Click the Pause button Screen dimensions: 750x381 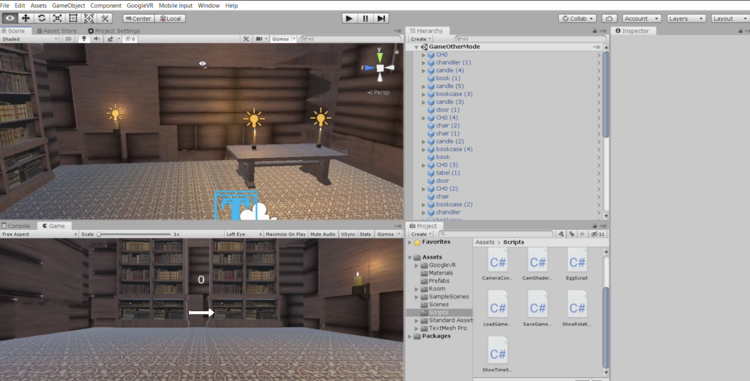pyautogui.click(x=365, y=18)
